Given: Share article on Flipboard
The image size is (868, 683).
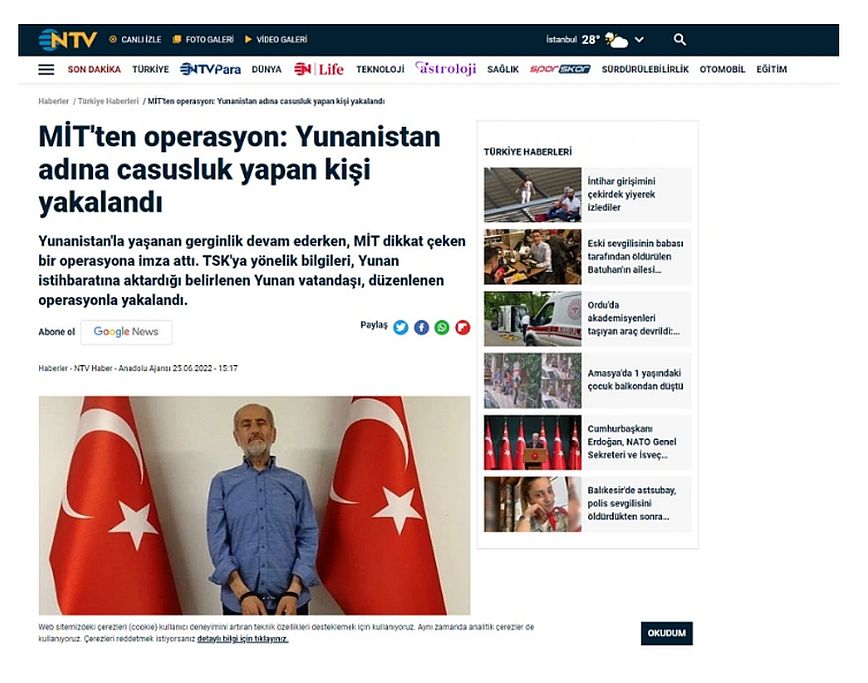Looking at the screenshot, I should click(x=462, y=328).
